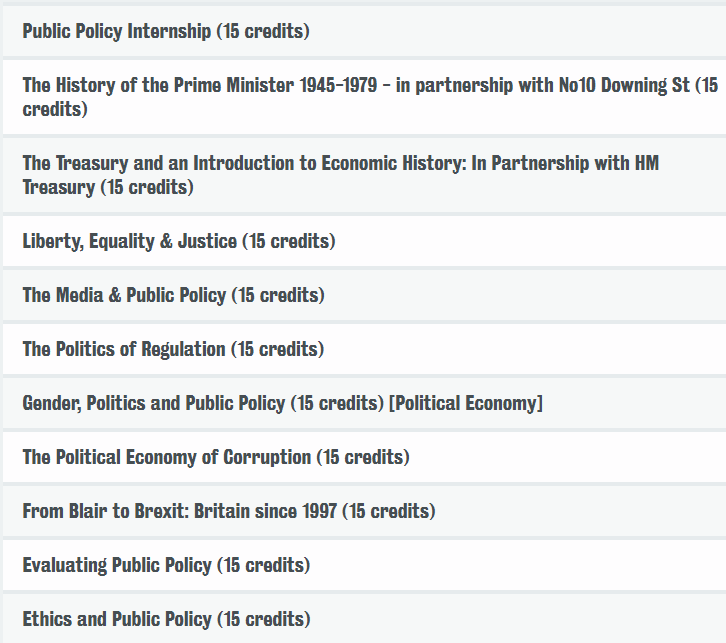Viewport: 726px width, 643px height.
Task: Click 'Britain since 1997' in Blair row
Action: click(x=265, y=512)
